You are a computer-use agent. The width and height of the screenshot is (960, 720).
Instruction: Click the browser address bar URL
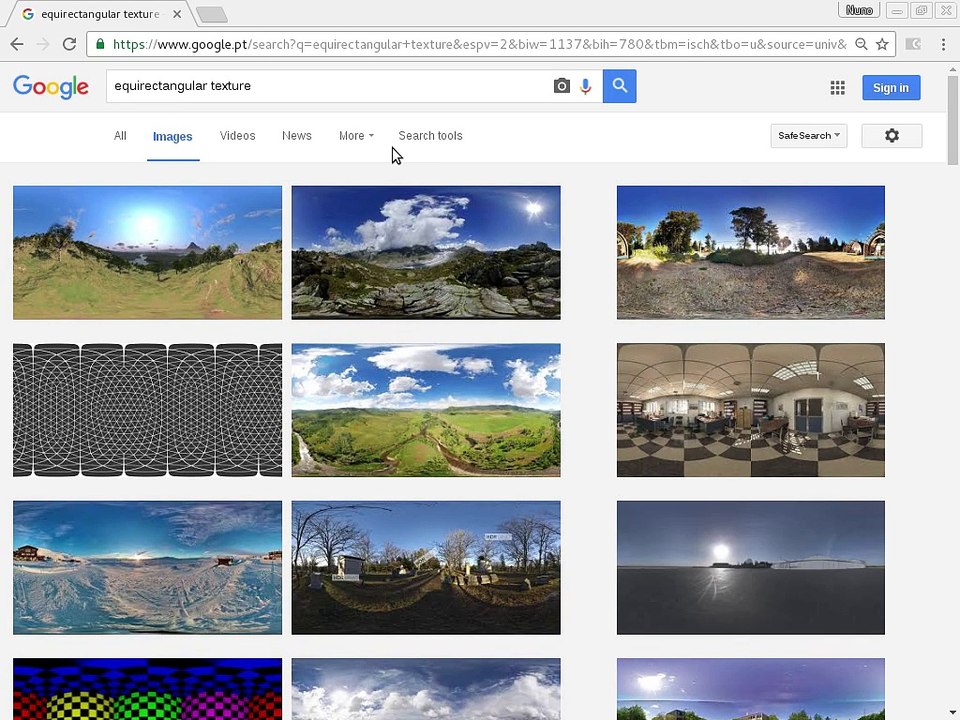click(x=480, y=44)
